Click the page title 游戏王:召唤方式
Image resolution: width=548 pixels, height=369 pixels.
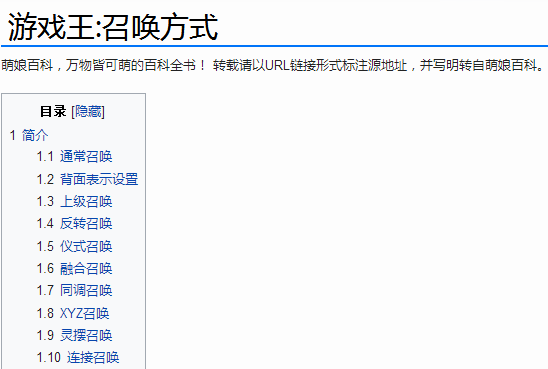point(113,27)
